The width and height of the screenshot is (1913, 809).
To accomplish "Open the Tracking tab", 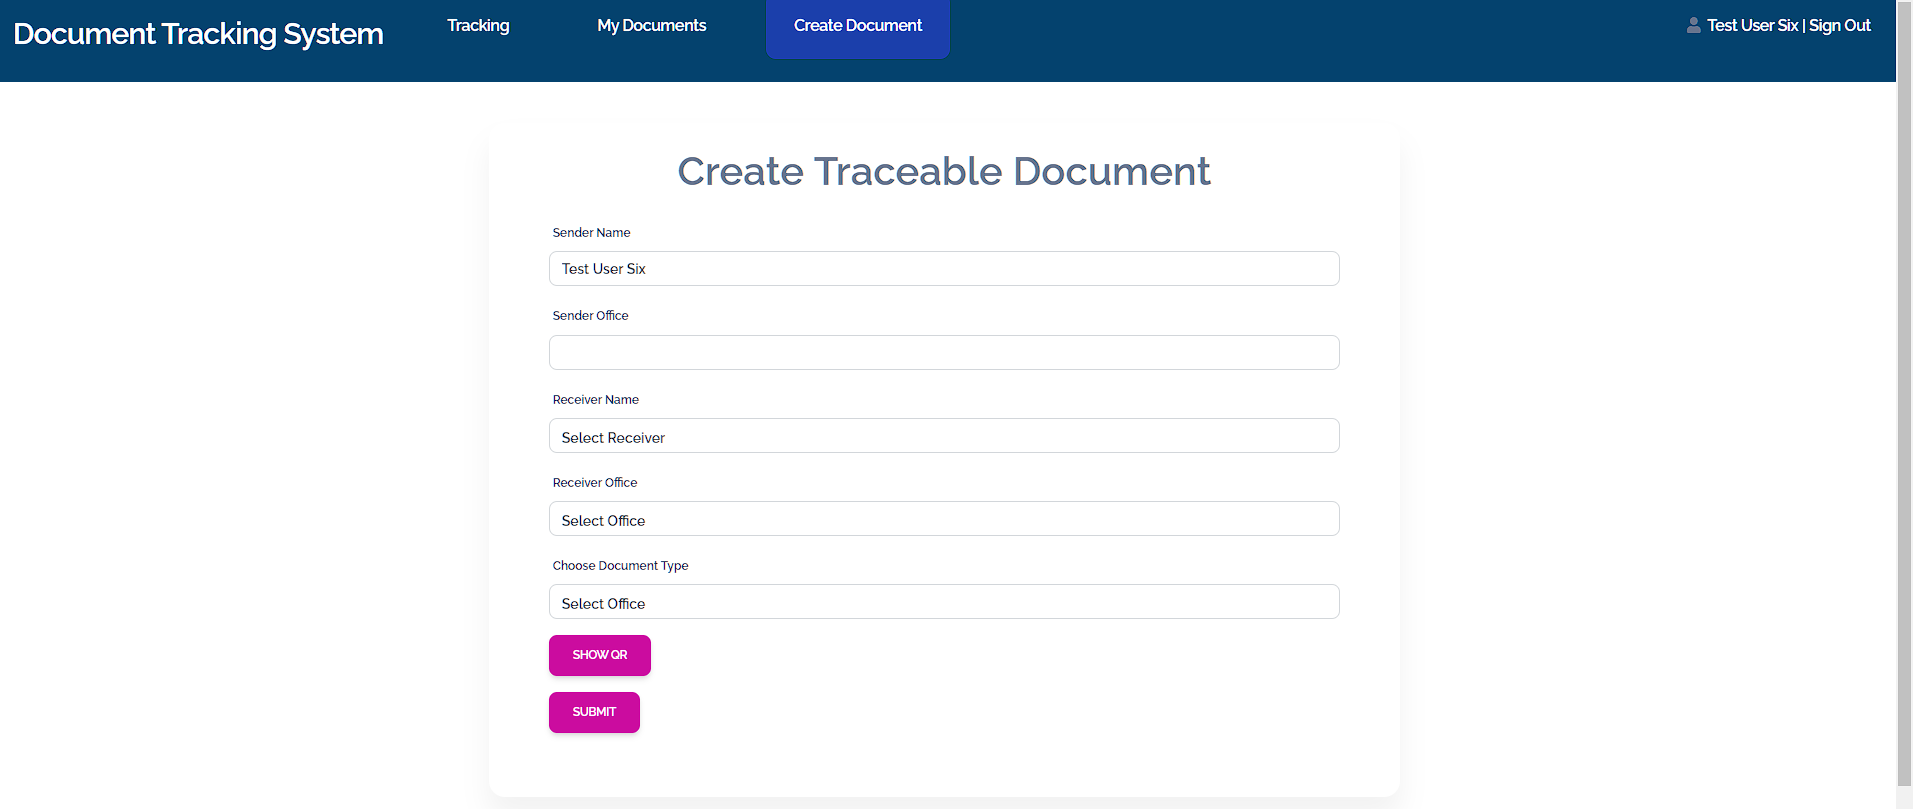I will 478,26.
